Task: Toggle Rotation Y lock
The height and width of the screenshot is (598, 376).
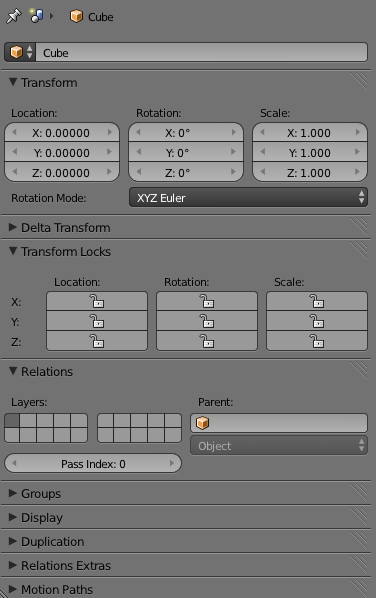Action: click(x=207, y=321)
